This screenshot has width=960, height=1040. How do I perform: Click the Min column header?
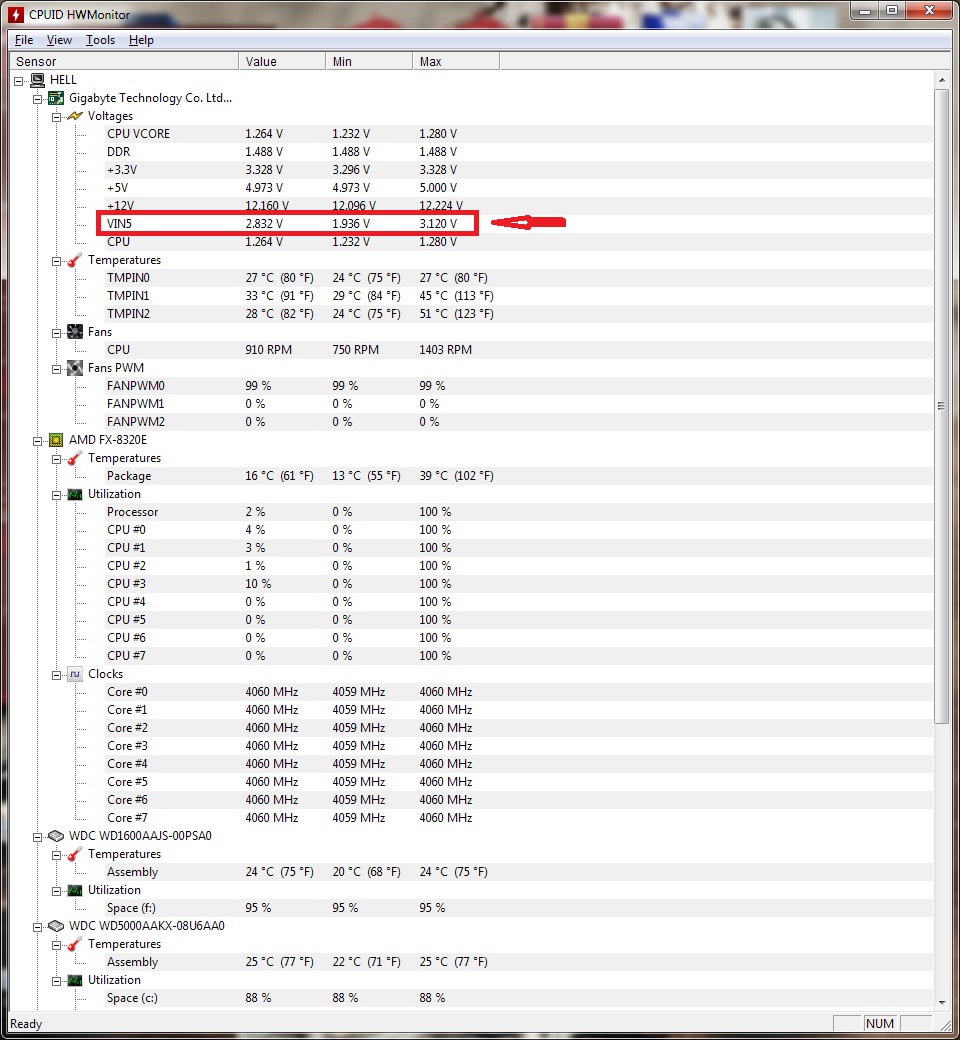tap(369, 62)
